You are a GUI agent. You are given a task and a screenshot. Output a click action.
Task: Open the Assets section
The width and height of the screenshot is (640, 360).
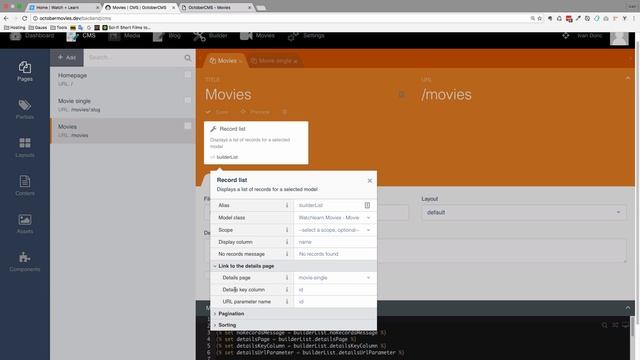(24, 224)
